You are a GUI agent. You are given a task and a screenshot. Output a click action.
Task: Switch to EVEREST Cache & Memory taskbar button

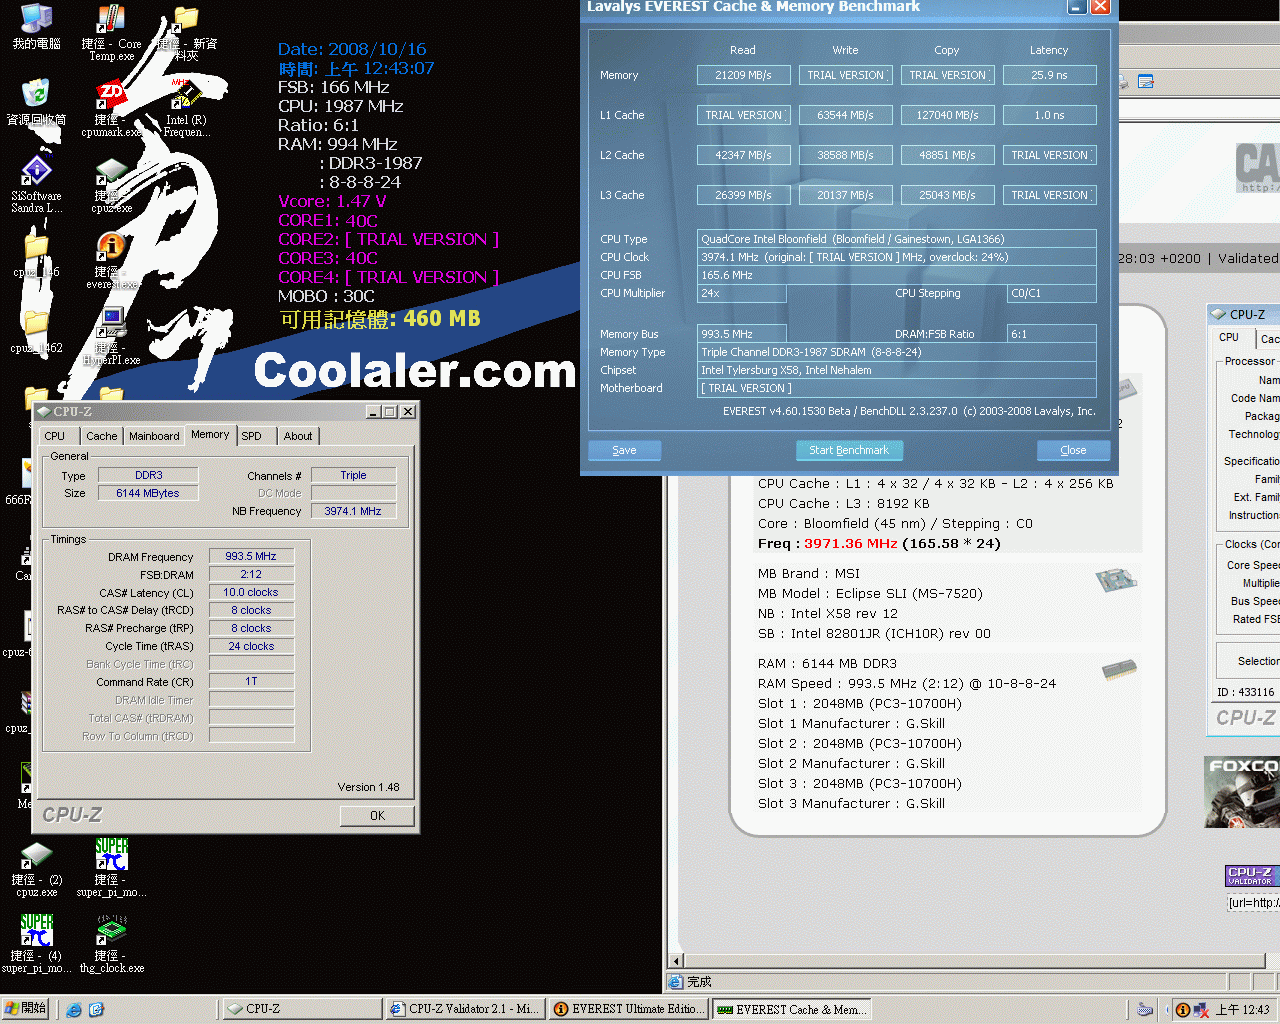[x=792, y=1009]
